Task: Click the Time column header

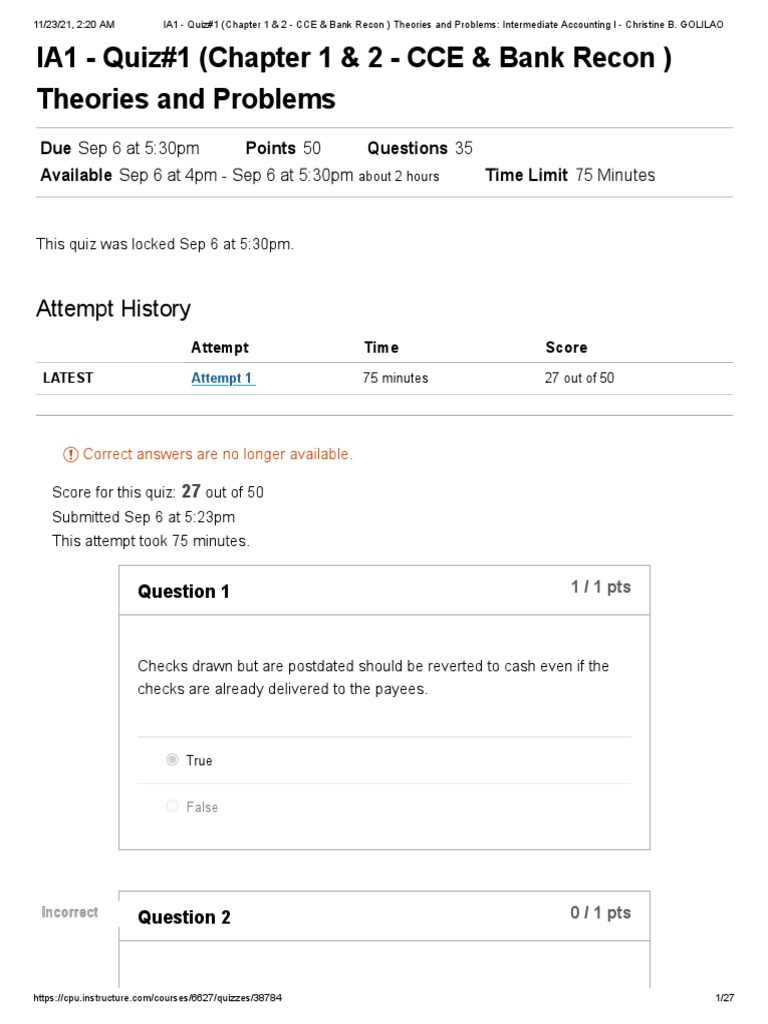Action: point(381,348)
